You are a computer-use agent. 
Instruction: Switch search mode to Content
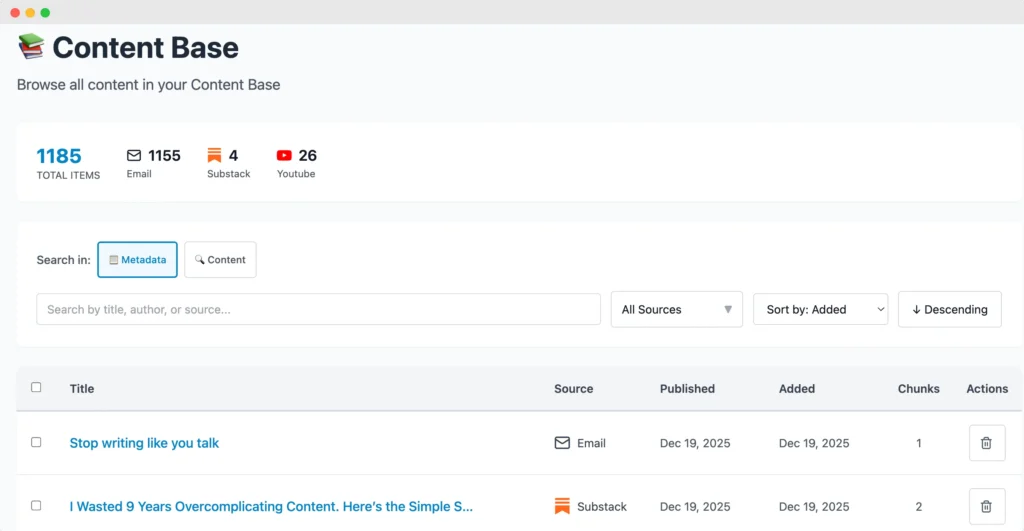click(220, 259)
